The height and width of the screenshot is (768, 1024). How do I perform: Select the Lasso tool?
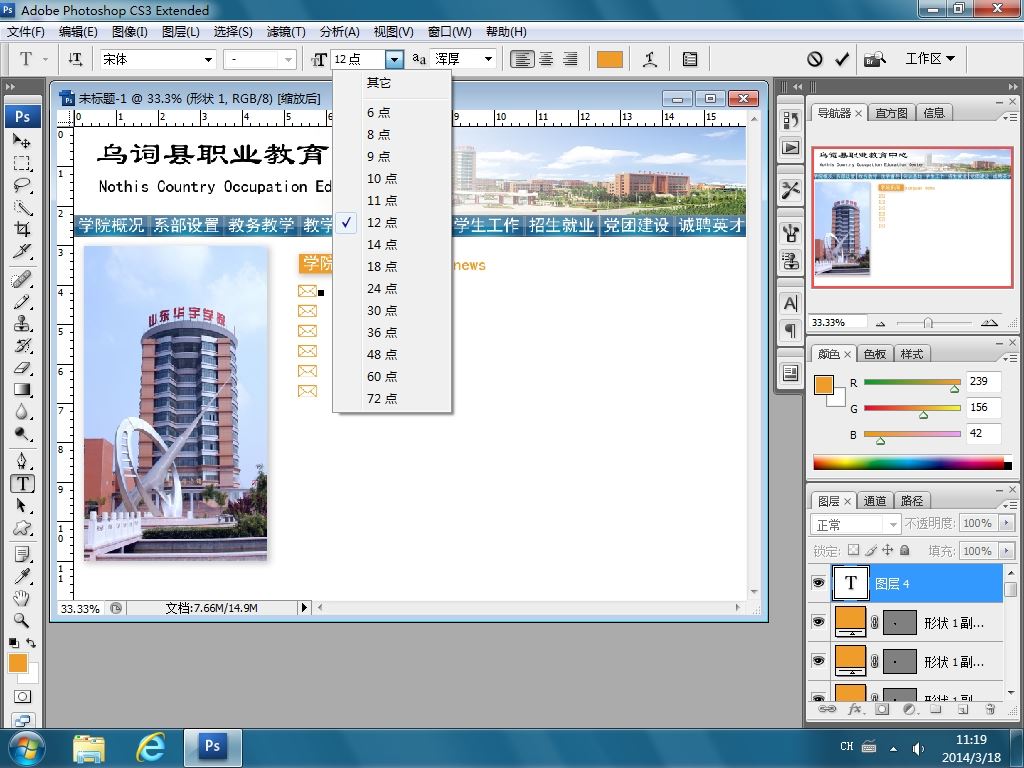[x=22, y=185]
